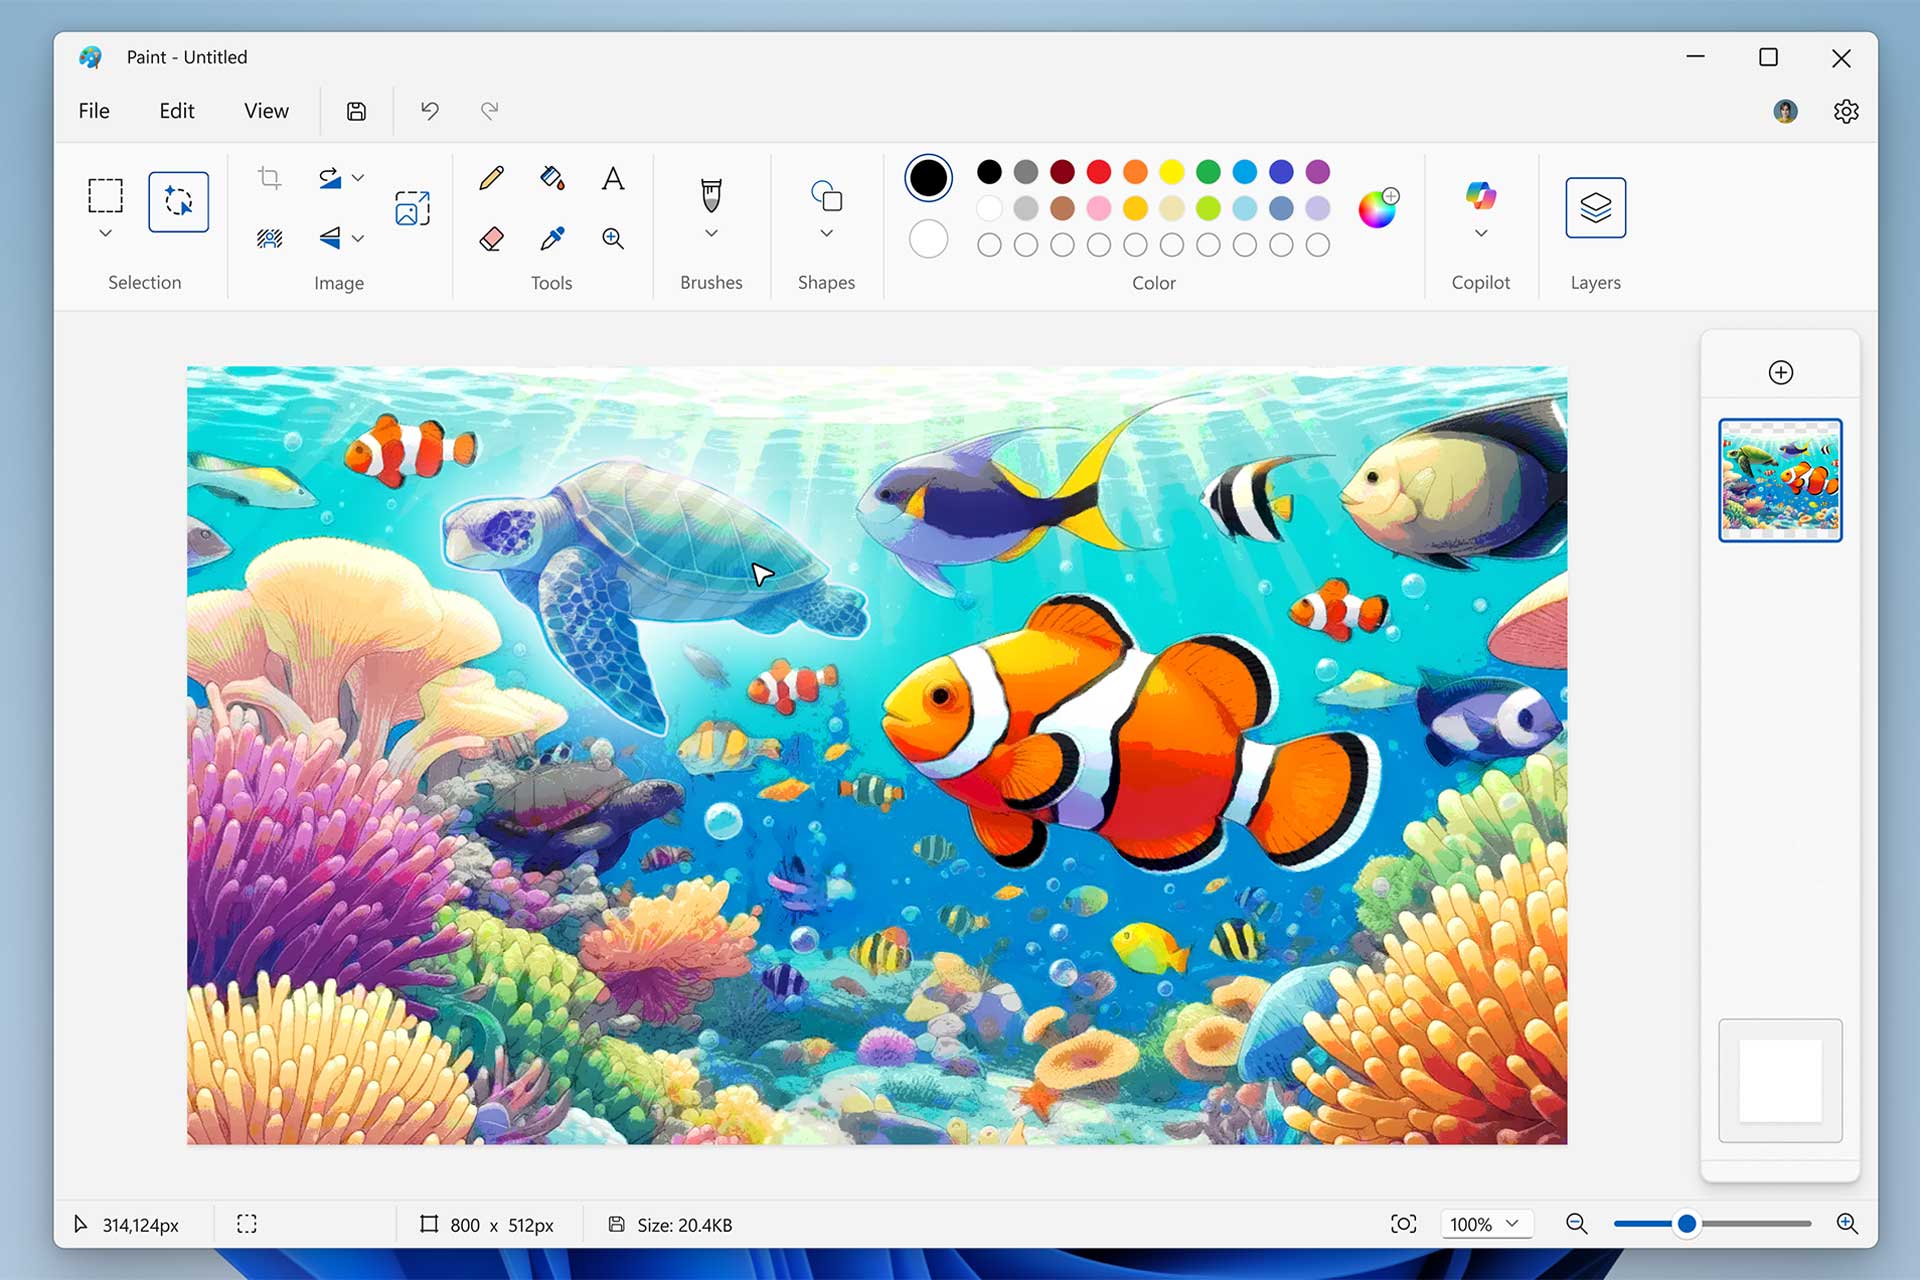Select the Pencil tool
Image resolution: width=1920 pixels, height=1280 pixels.
coord(490,178)
